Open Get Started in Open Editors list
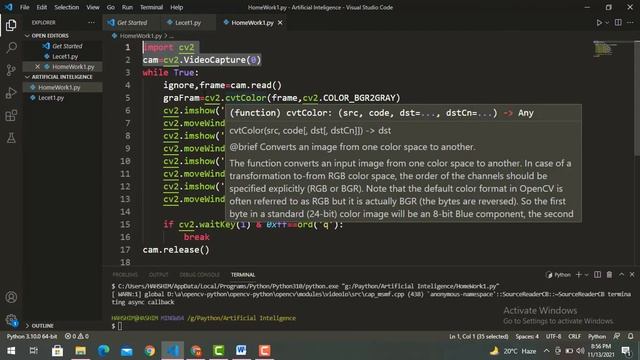Viewport: 640px width, 360px height. 63,46
